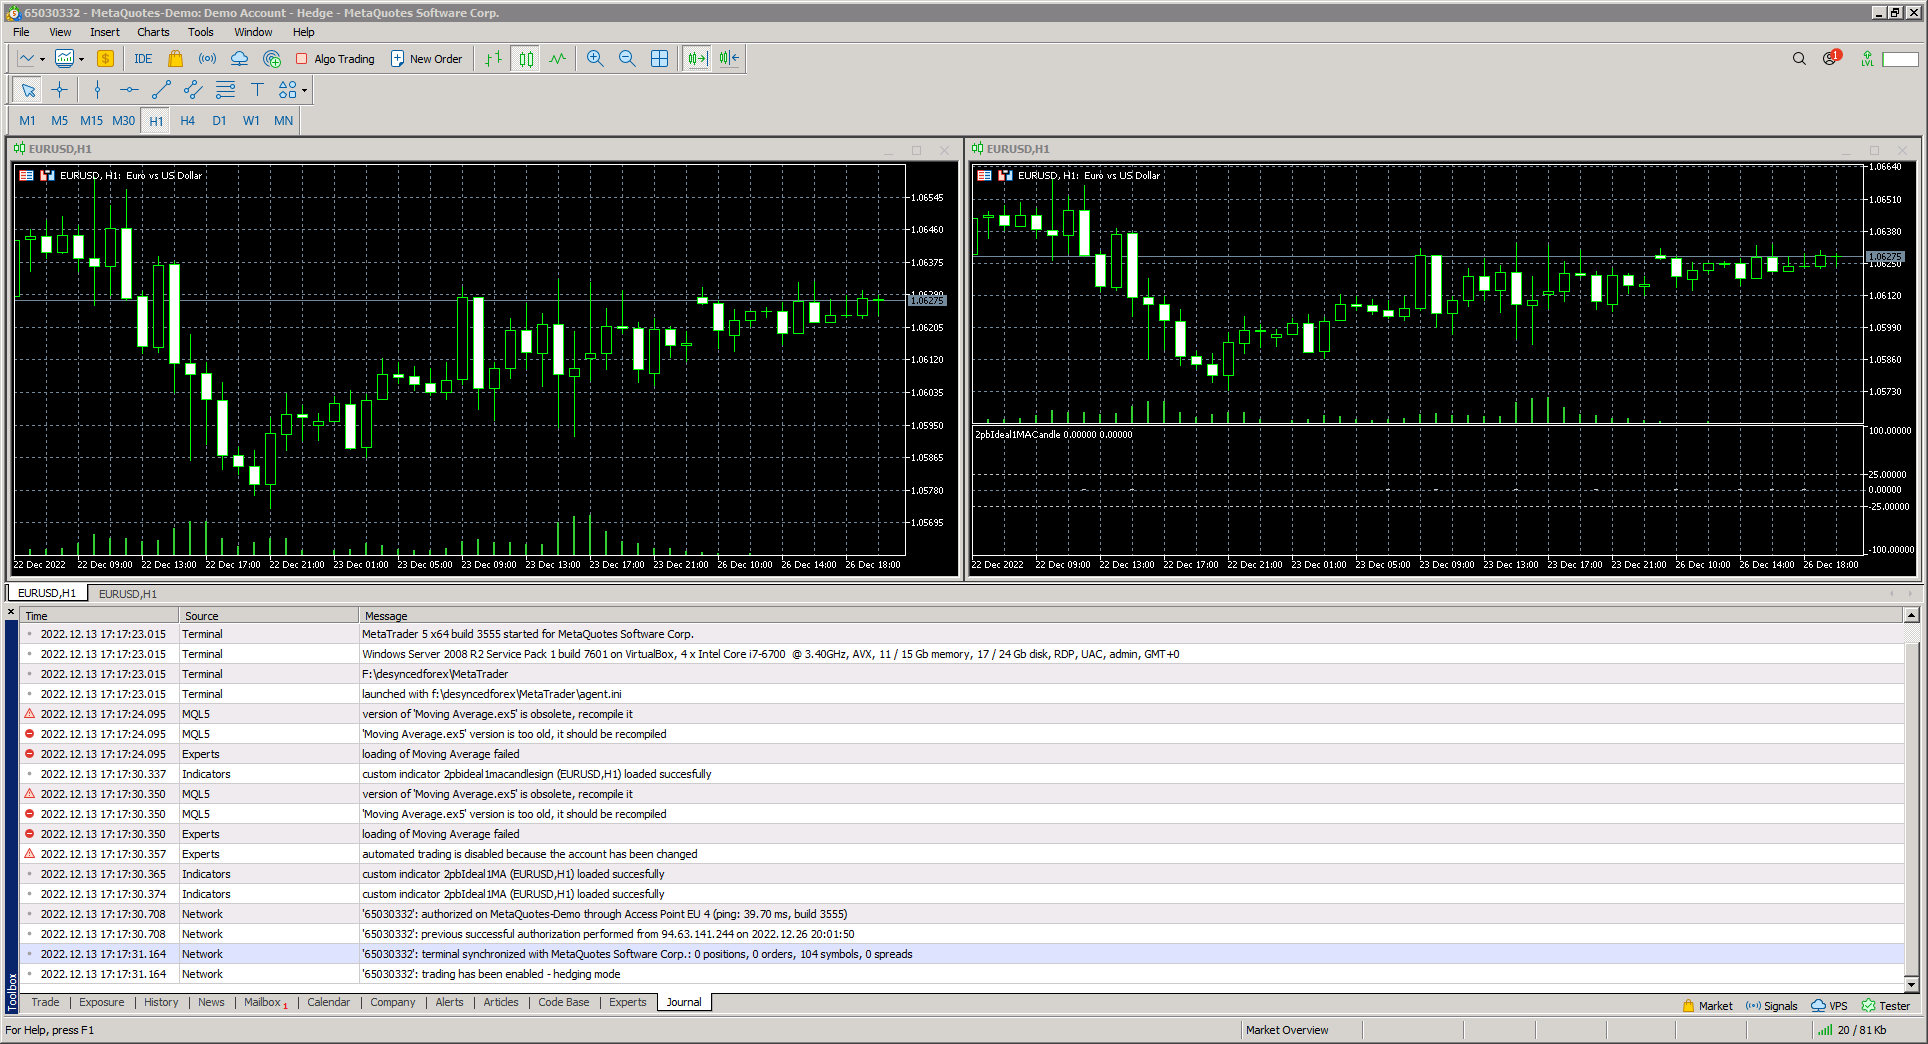This screenshot has width=1928, height=1044.
Task: Click the radar icon with green plus
Action: tap(272, 59)
